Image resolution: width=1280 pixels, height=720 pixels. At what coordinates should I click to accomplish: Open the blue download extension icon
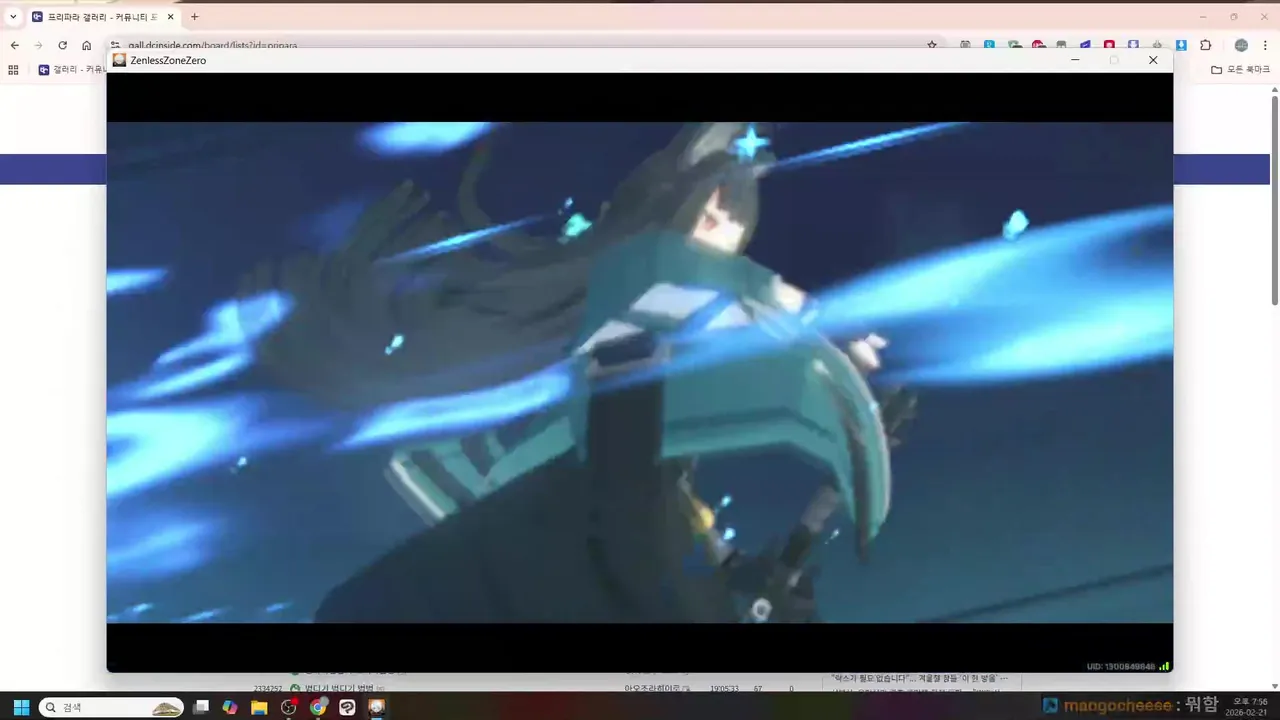coord(1181,45)
